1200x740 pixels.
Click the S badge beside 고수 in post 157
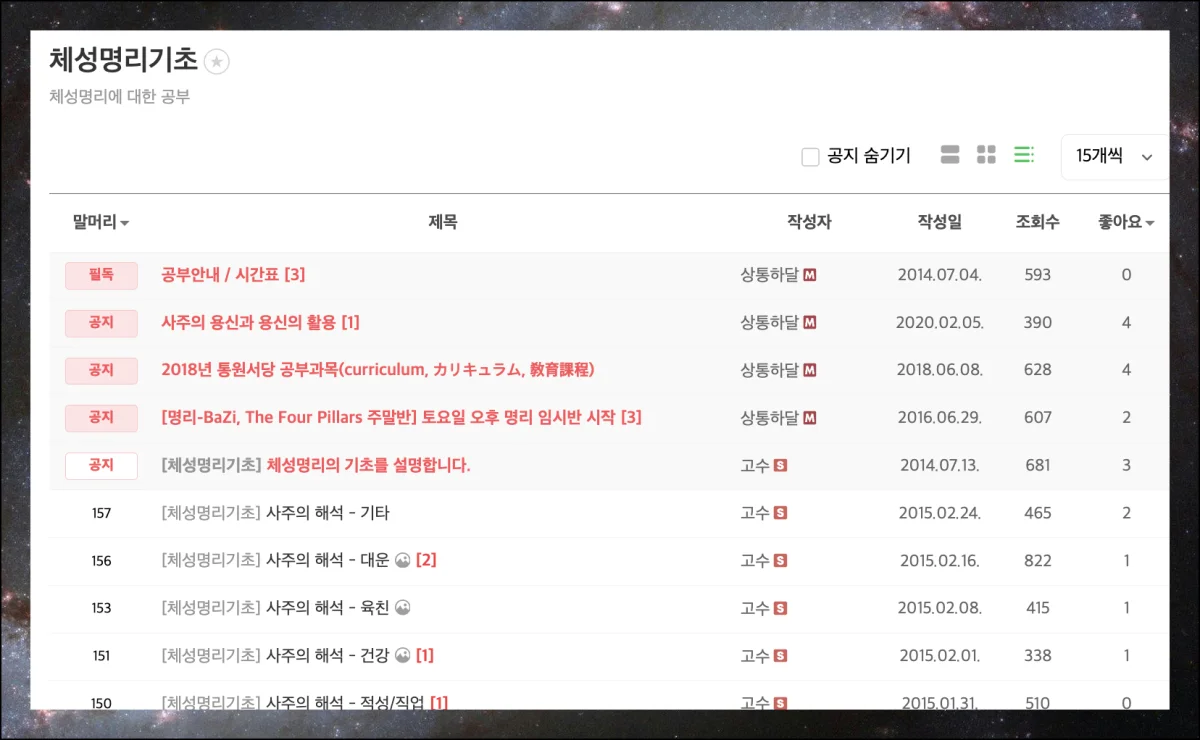coord(781,513)
